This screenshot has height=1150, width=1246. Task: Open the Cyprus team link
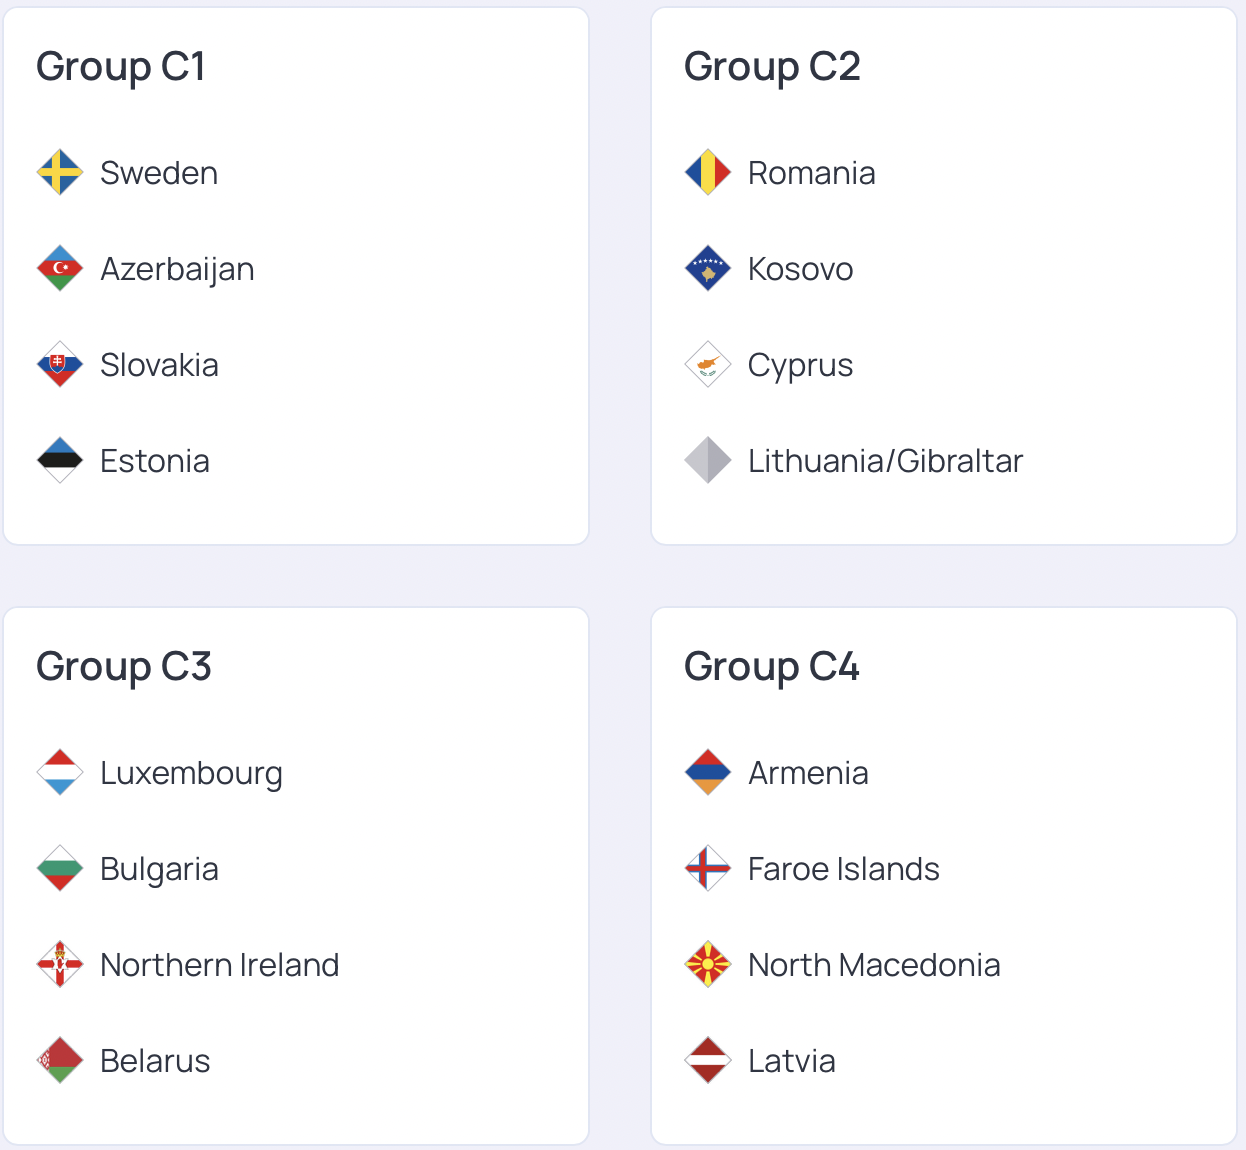click(800, 365)
